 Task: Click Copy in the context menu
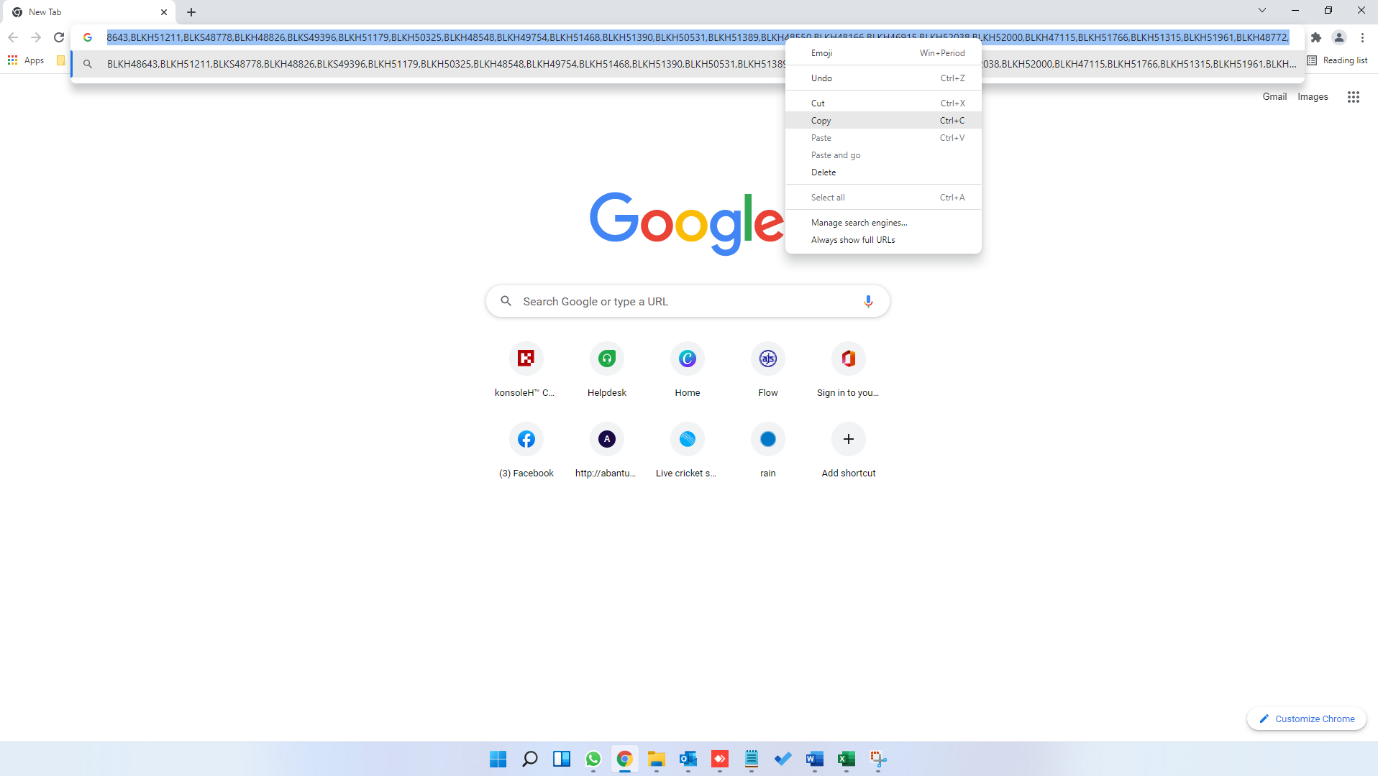tap(883, 120)
